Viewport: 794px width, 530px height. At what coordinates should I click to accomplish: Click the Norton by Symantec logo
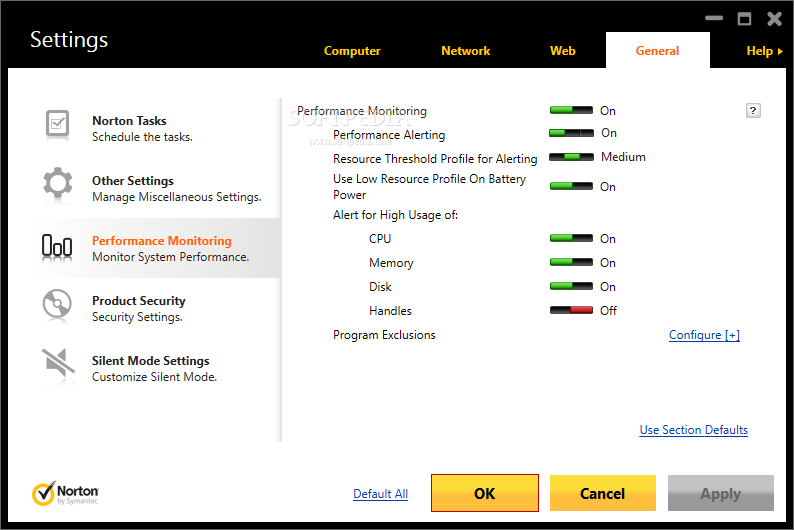66,493
